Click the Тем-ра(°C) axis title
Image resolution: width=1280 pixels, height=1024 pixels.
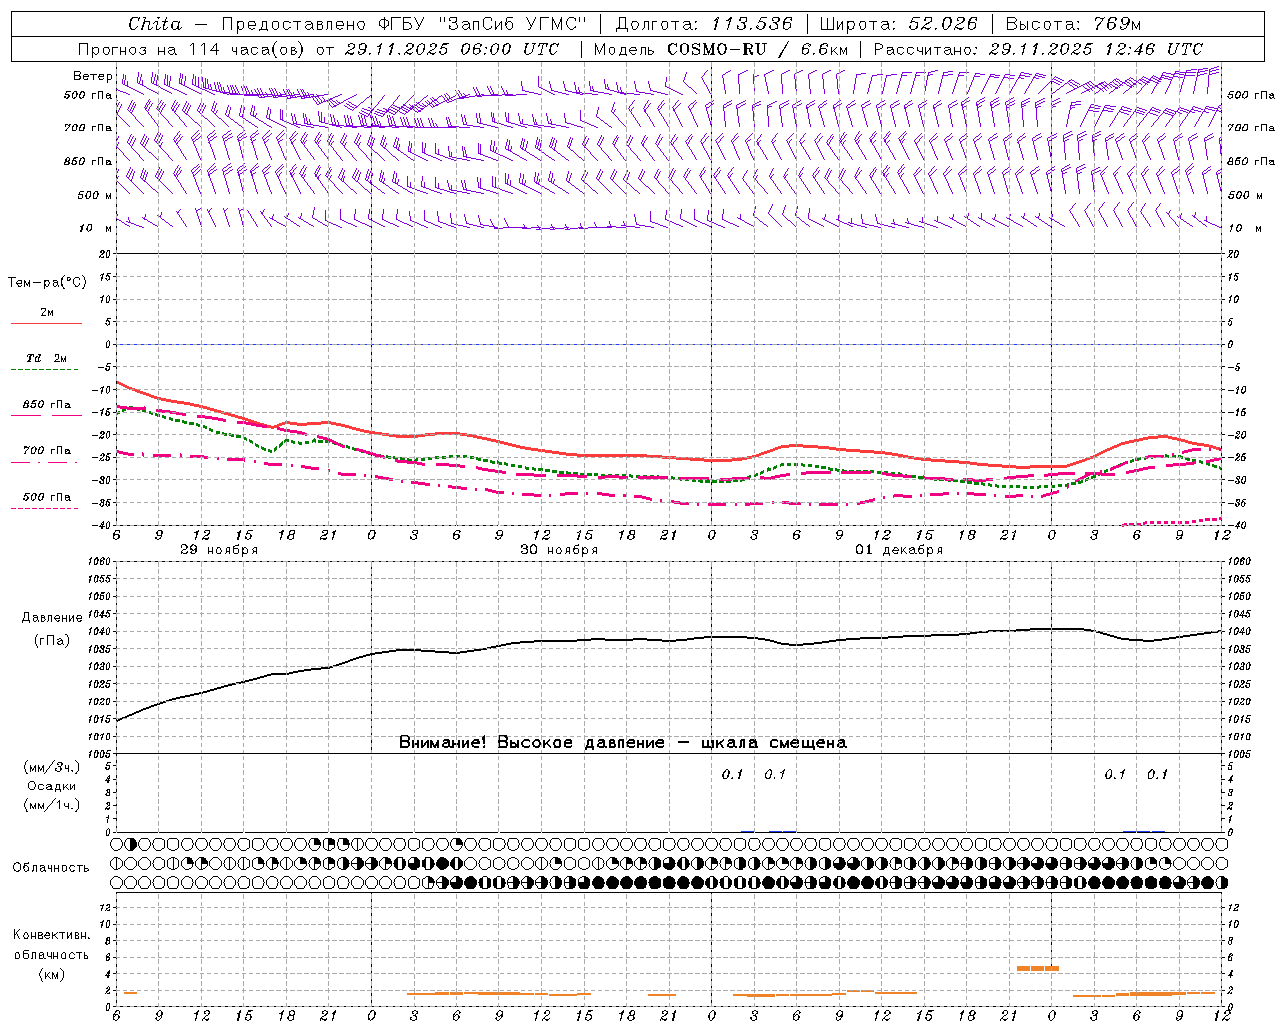(x=47, y=283)
